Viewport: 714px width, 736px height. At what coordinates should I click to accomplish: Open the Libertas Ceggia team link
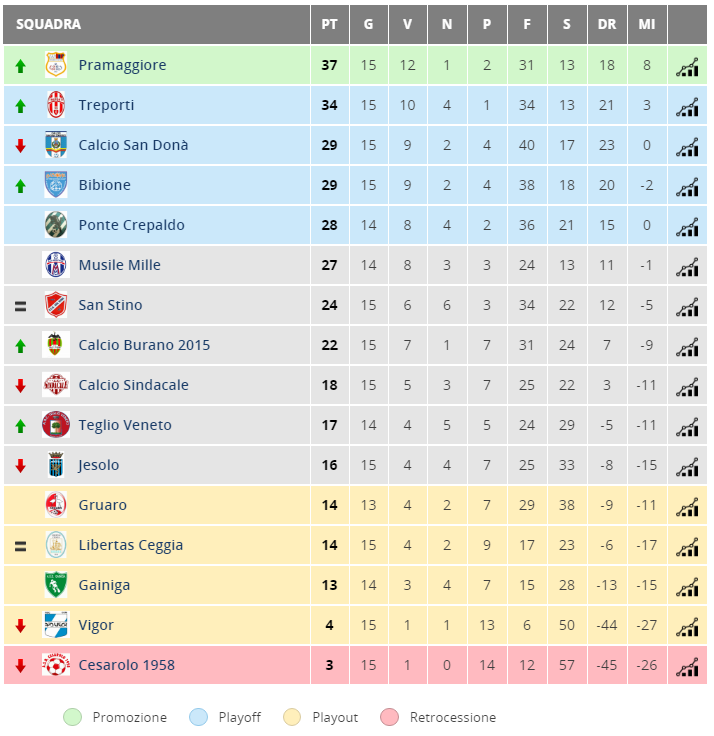coord(131,545)
